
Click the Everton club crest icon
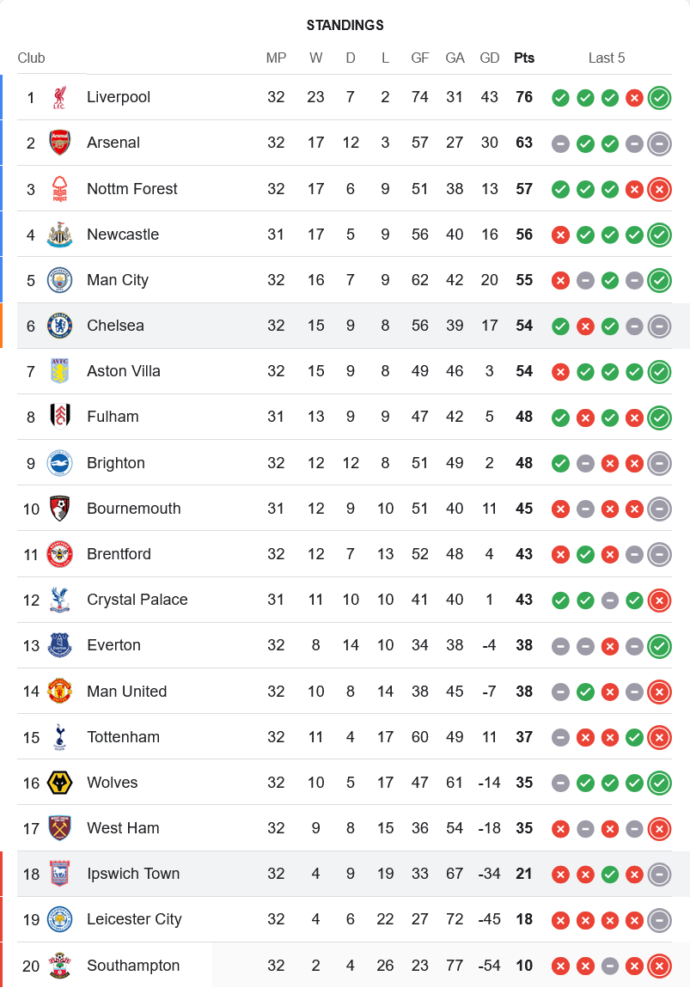point(60,645)
